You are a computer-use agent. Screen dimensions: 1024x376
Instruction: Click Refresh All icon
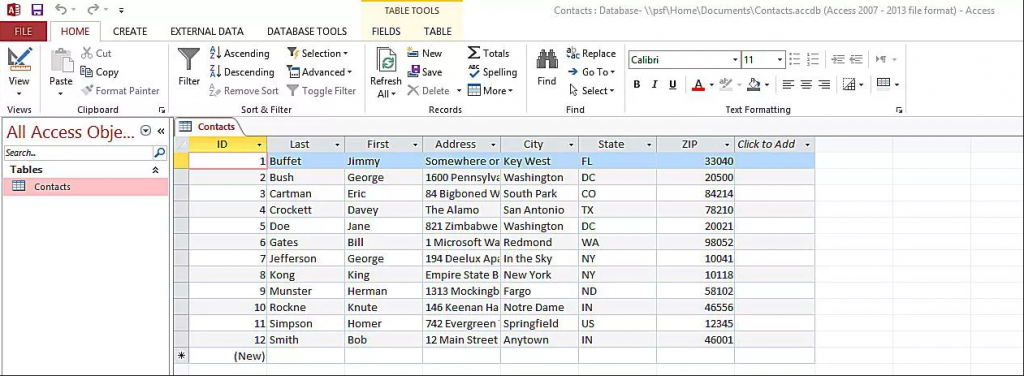pos(386,72)
